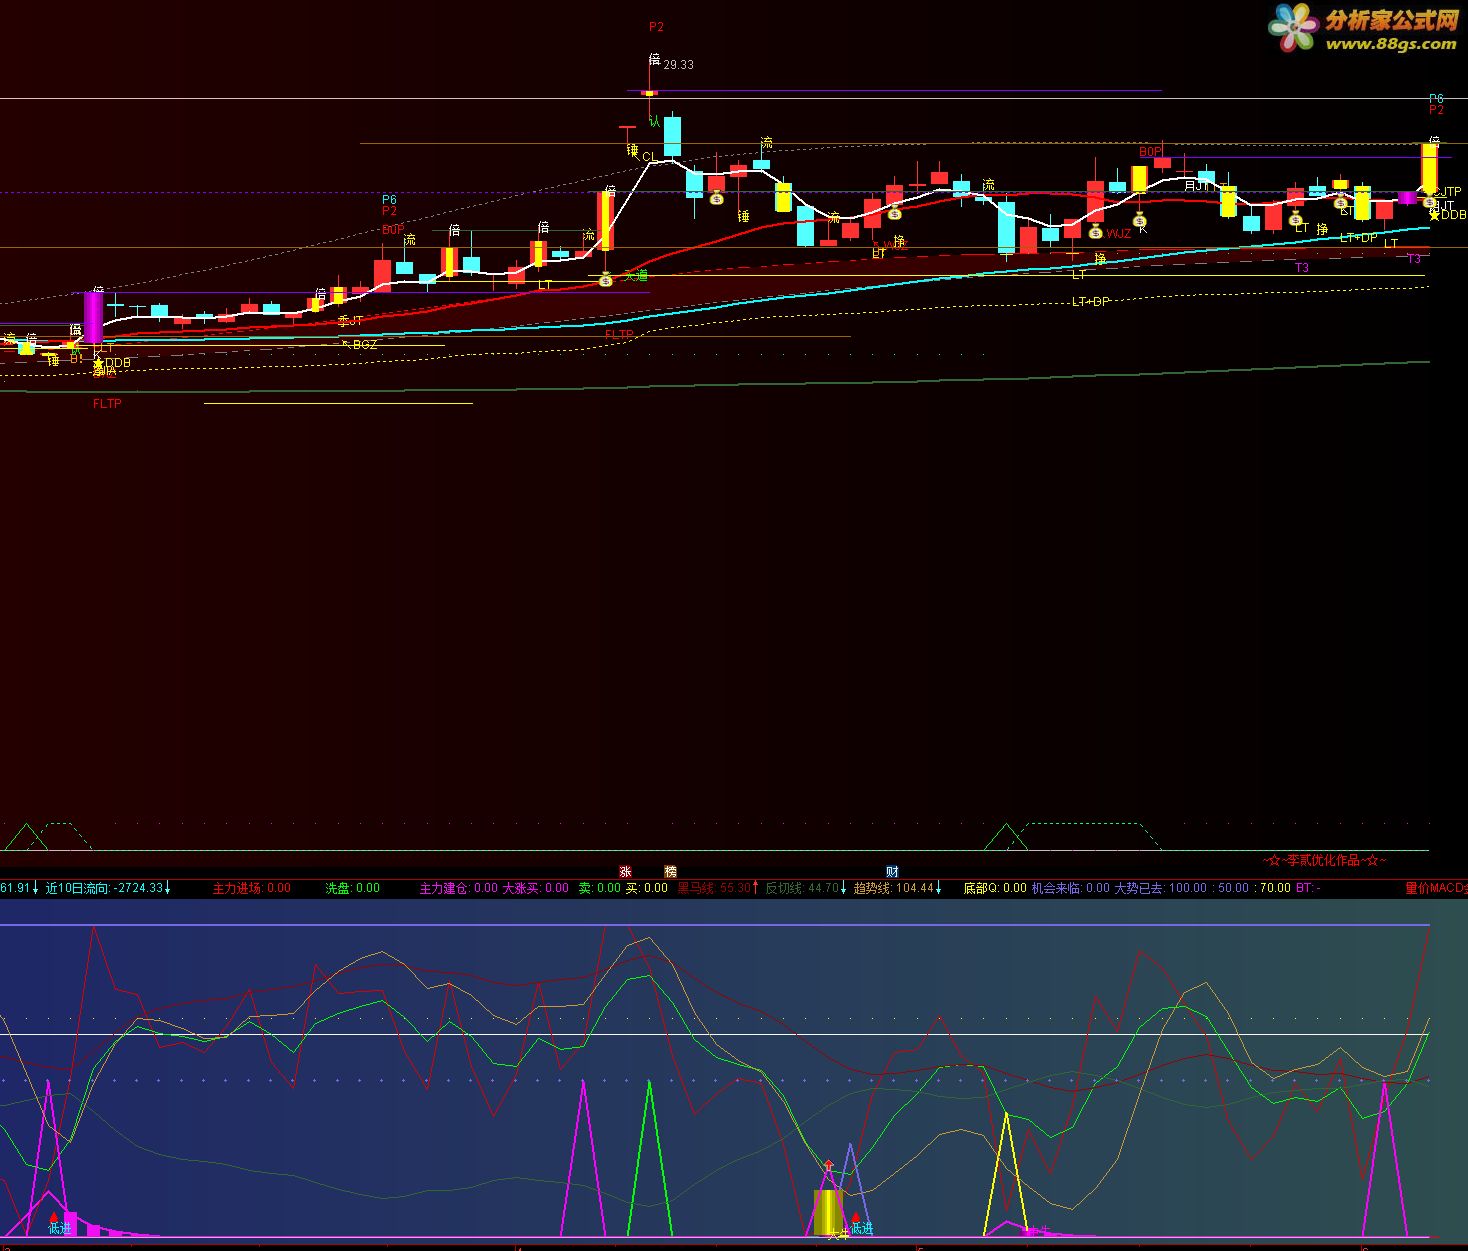The width and height of the screenshot is (1468, 1251).
Task: Click the P2 label above the price peak
Action: 656,27
